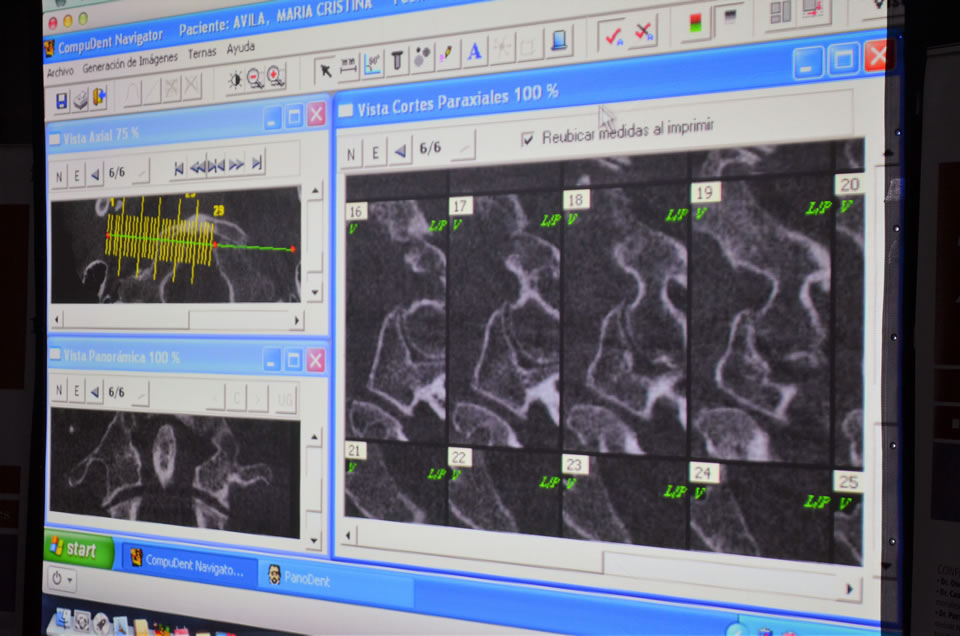This screenshot has width=960, height=636.
Task: Select the text annotation (A) tool
Action: [x=474, y=51]
